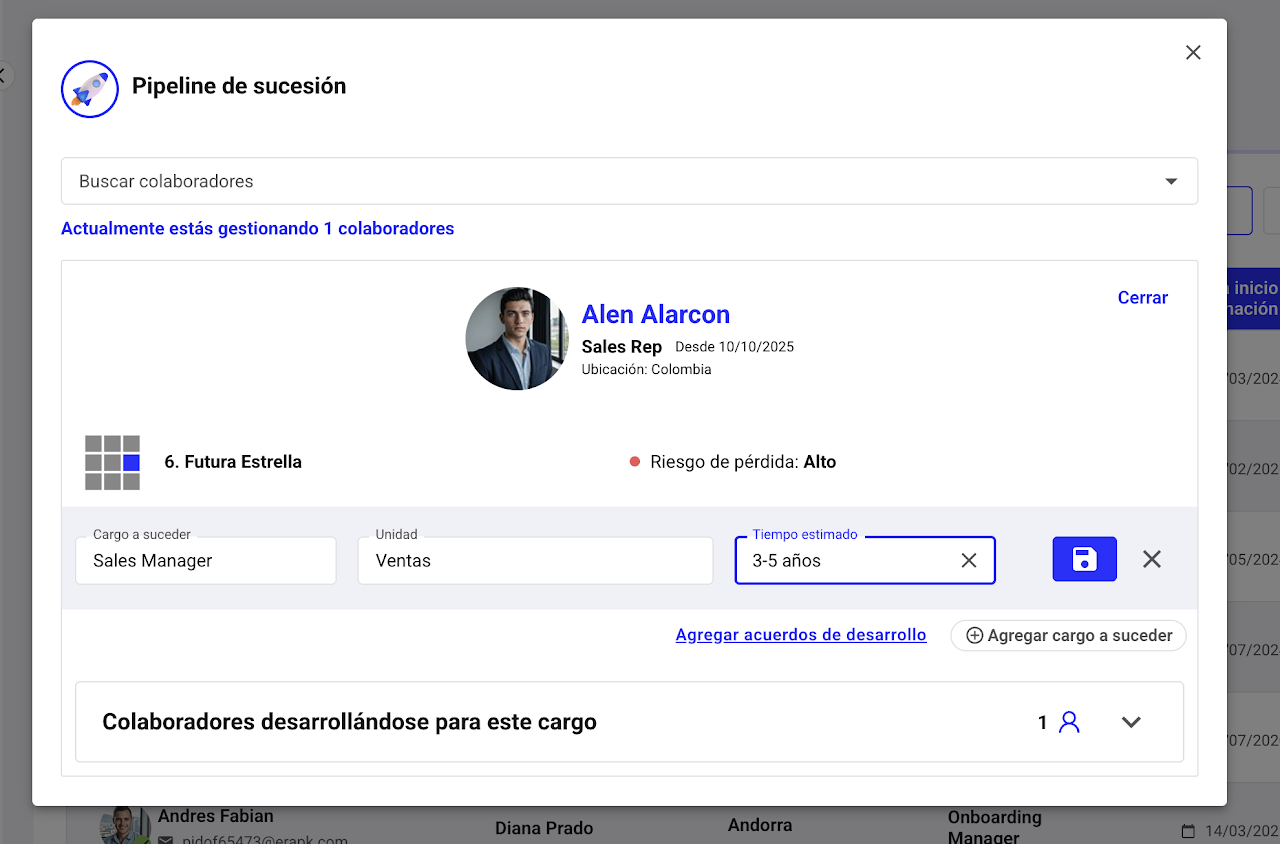Click Agregar cargo a suceder button
1280x844 pixels.
[x=1068, y=635]
